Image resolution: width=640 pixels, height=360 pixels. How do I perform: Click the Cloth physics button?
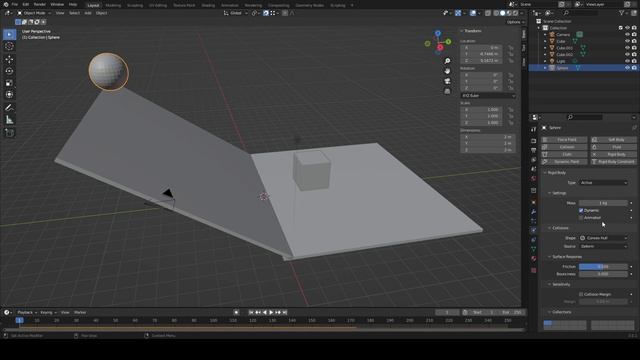click(564, 154)
